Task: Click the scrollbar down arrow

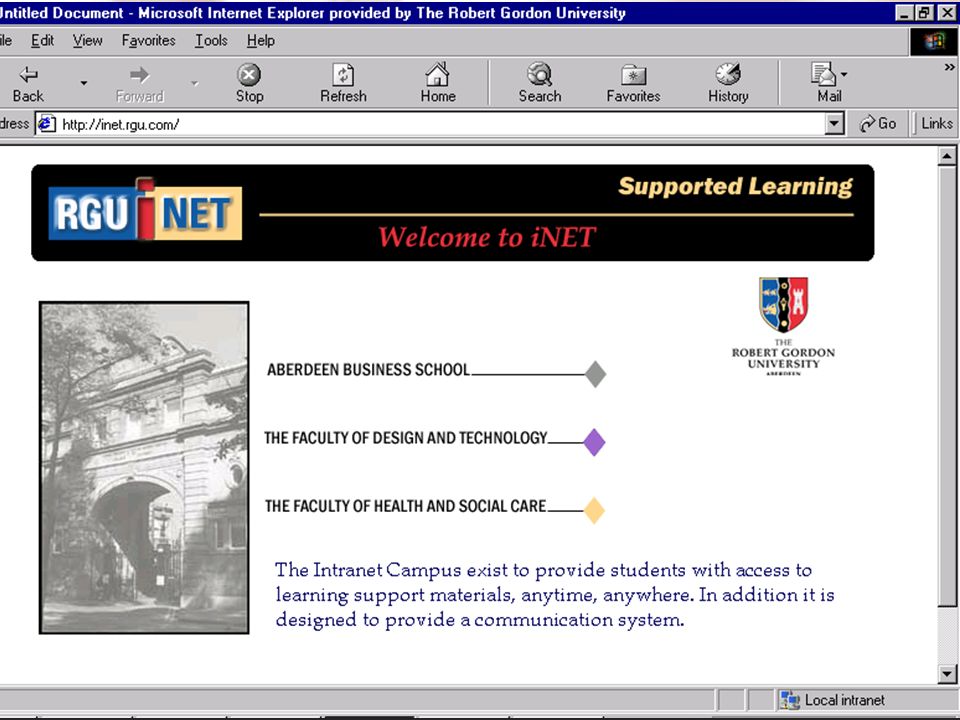Action: (x=947, y=674)
